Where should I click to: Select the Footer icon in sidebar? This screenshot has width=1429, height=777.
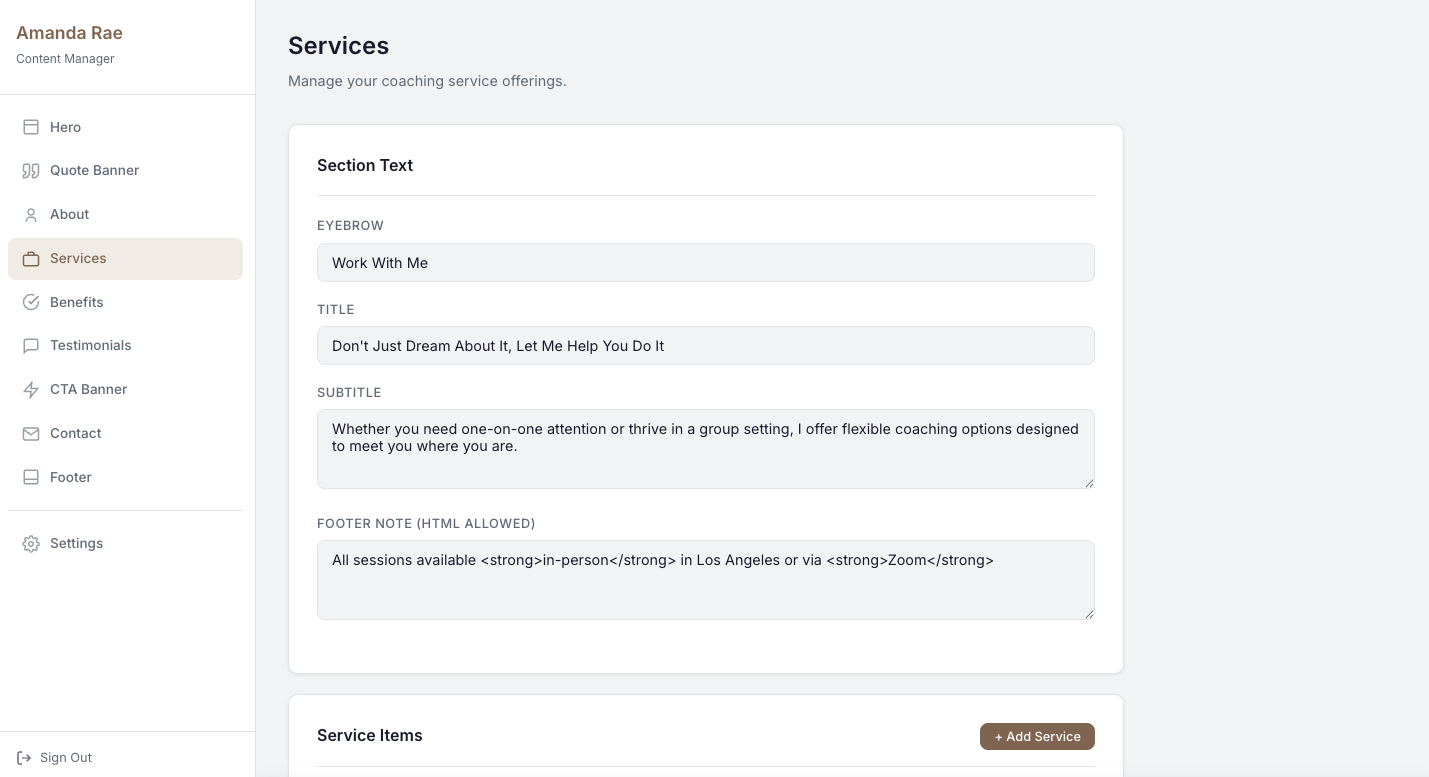[31, 477]
